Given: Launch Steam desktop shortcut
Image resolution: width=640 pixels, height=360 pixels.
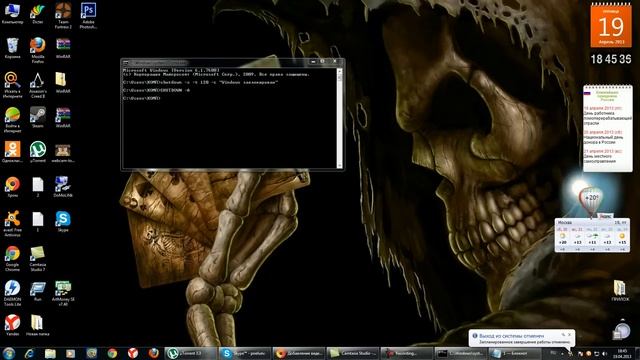Looking at the screenshot, I should [x=38, y=117].
